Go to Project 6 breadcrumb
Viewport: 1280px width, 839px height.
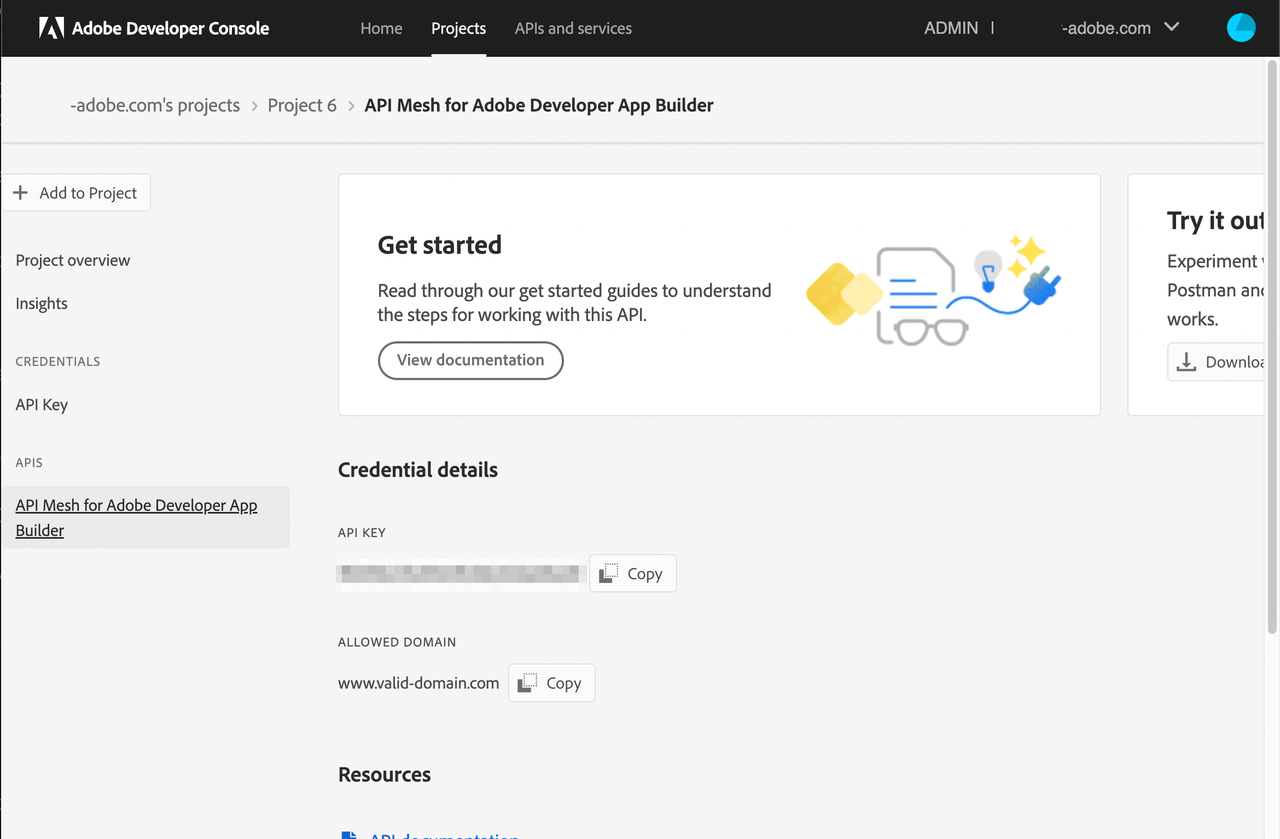tap(302, 105)
